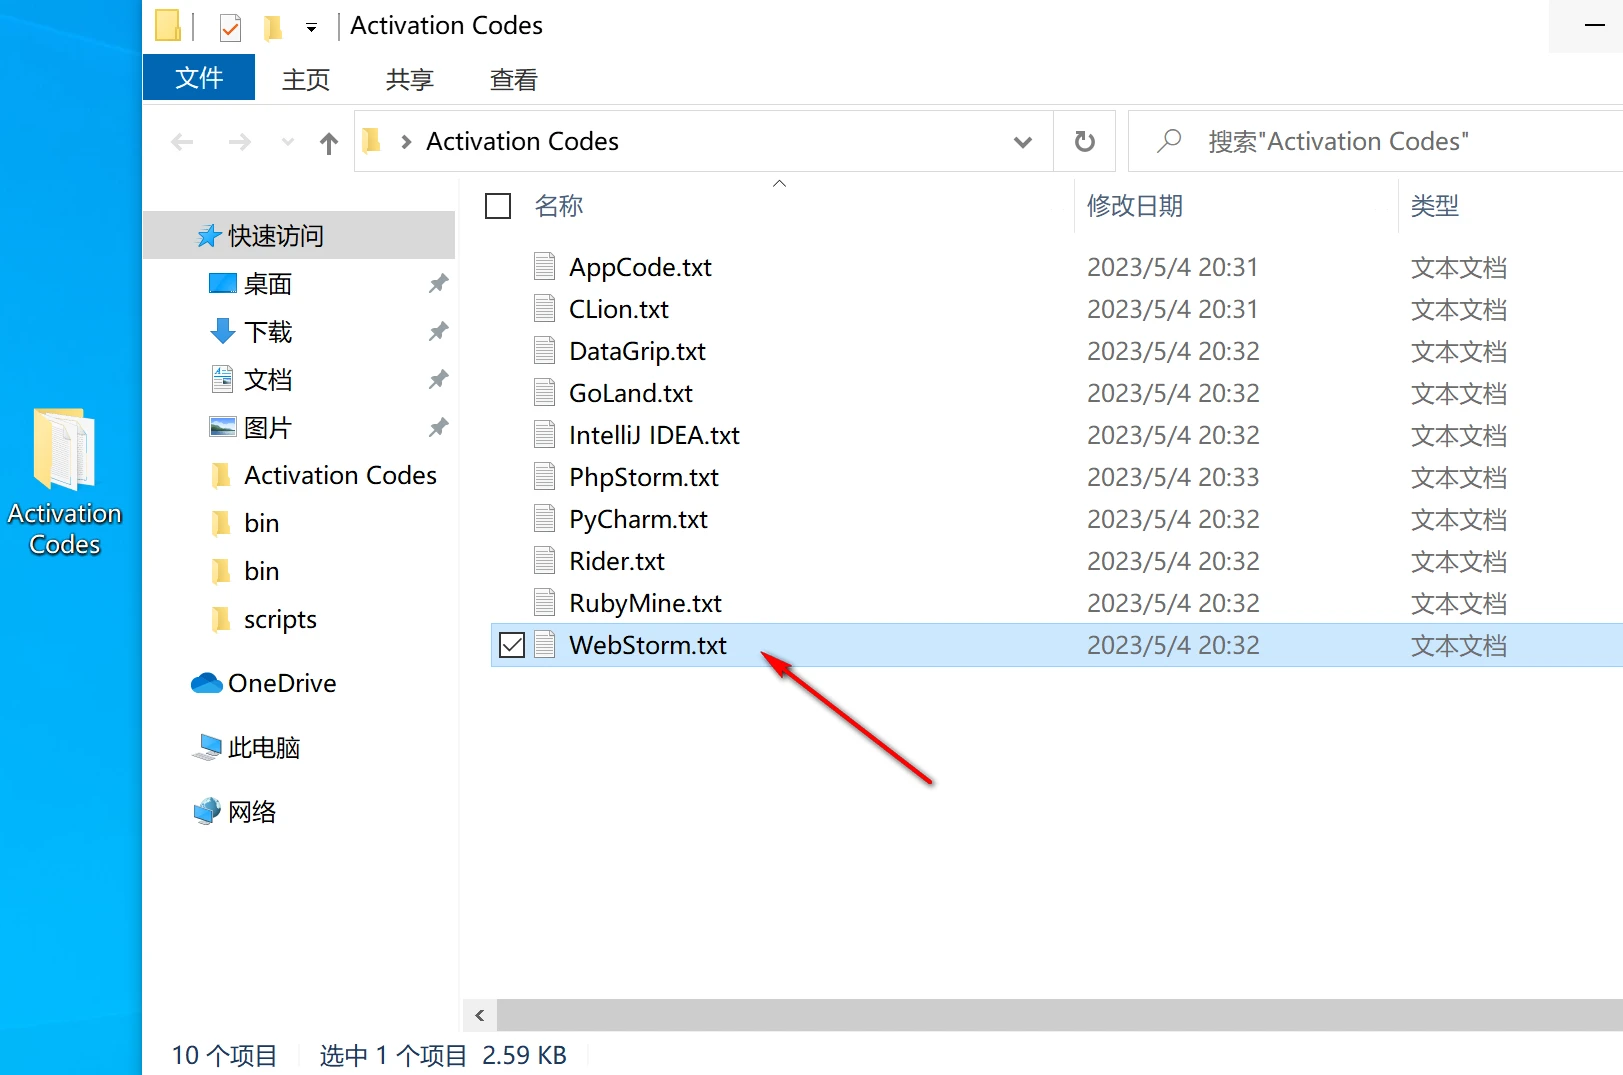Viewport: 1623px width, 1075px height.
Task: Select the RubyMine.txt file
Action: 645,603
